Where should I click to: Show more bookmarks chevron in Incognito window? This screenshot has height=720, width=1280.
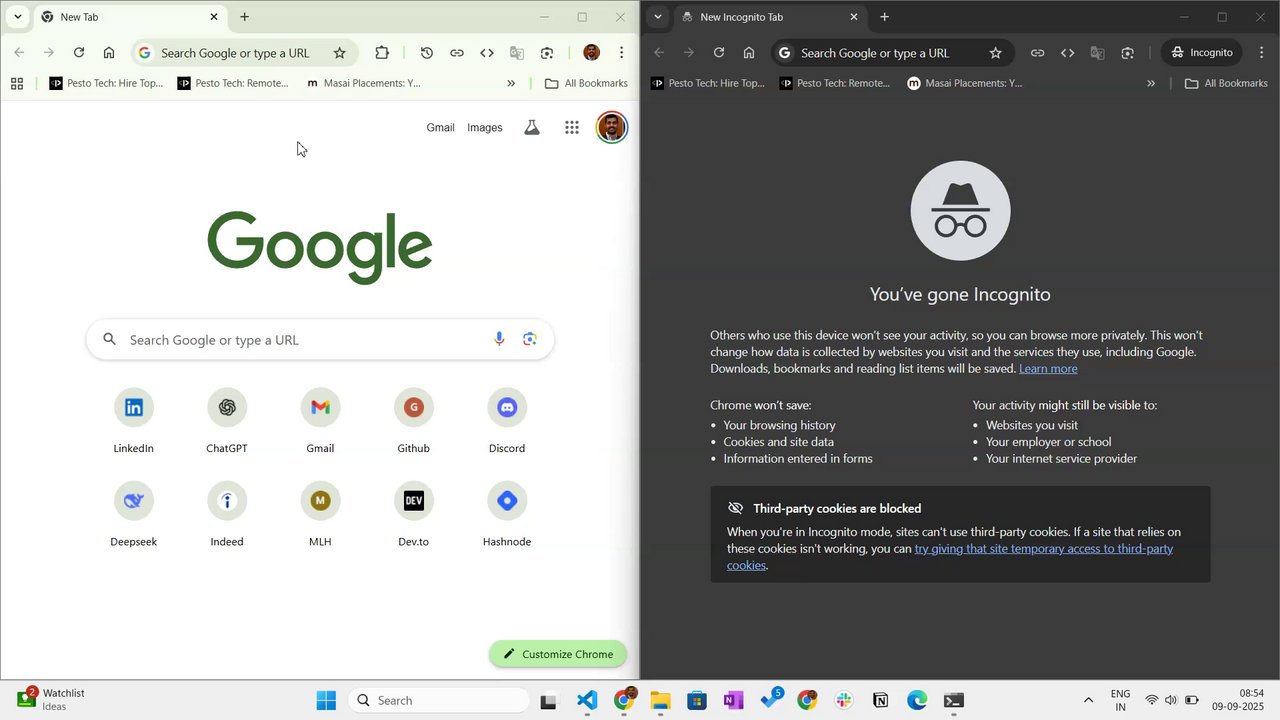tap(1151, 83)
